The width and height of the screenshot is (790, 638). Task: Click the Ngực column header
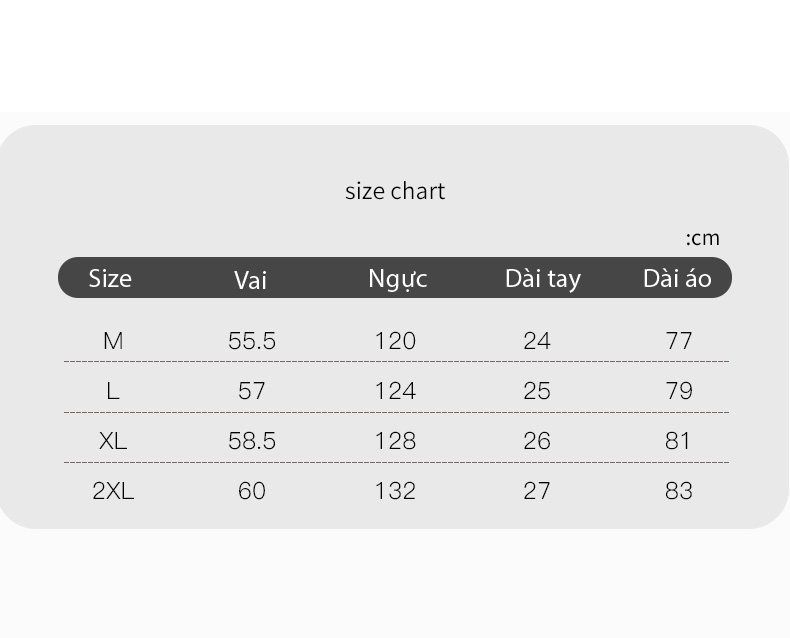coord(398,279)
